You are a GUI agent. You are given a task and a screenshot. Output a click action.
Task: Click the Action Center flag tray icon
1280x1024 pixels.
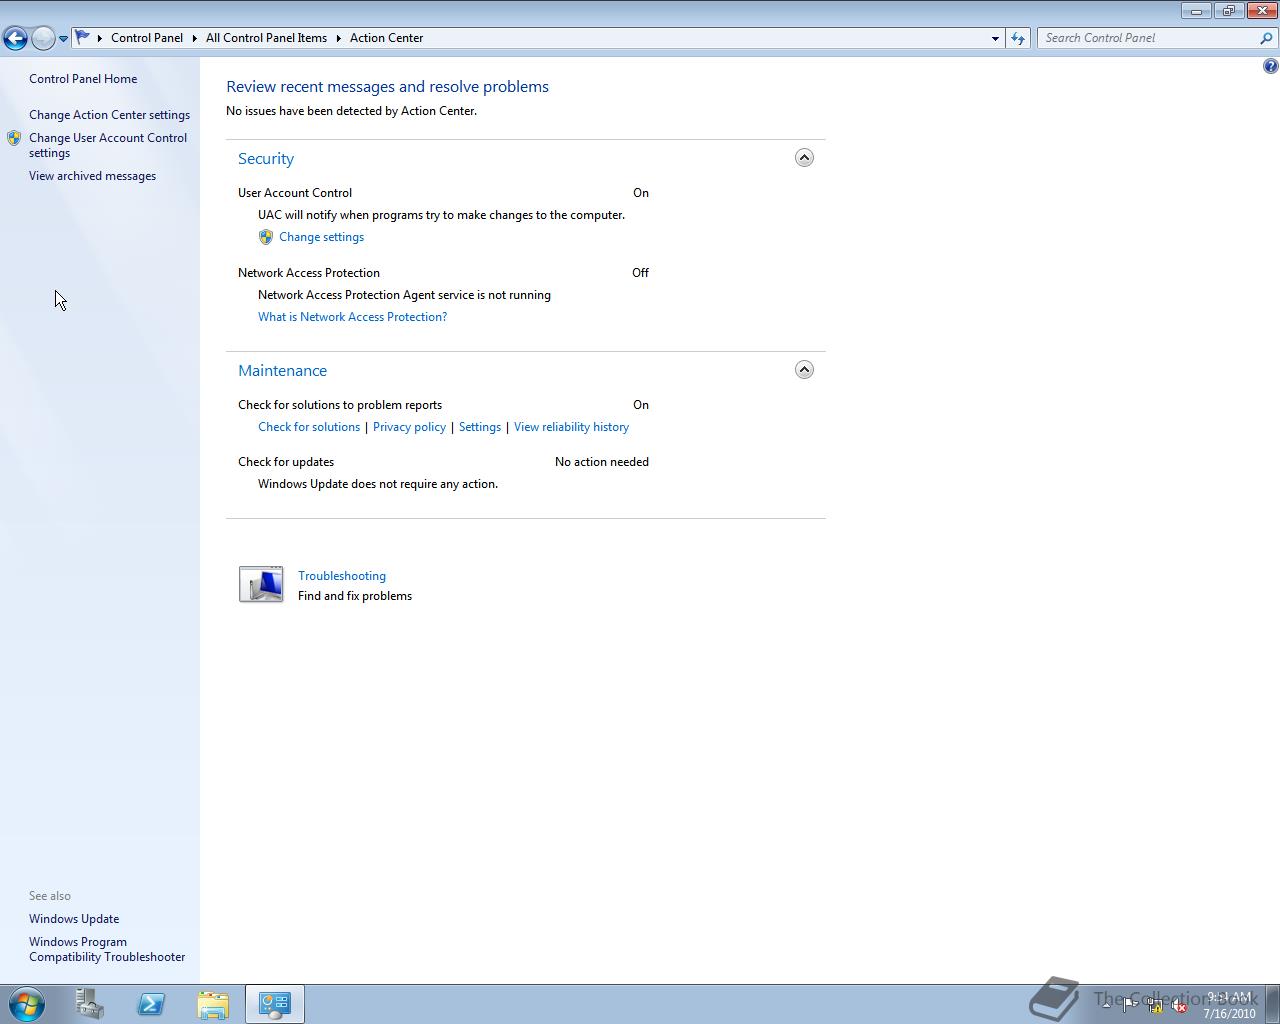[1130, 1005]
